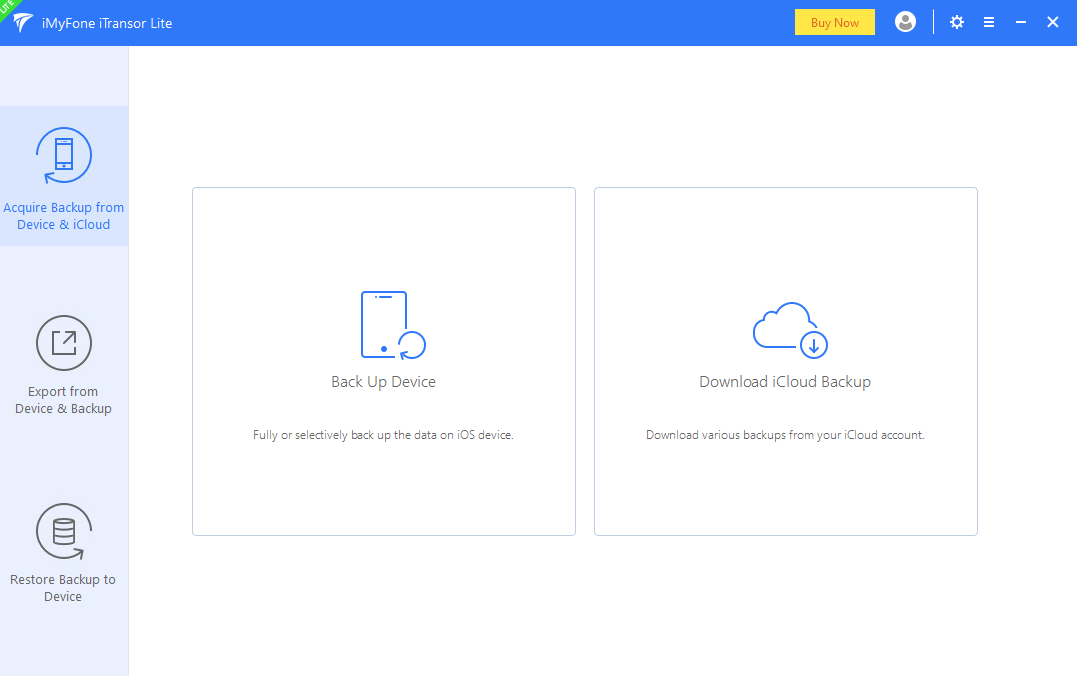Click the phone Back Up Device icon
The height and width of the screenshot is (676, 1077).
pos(393,325)
